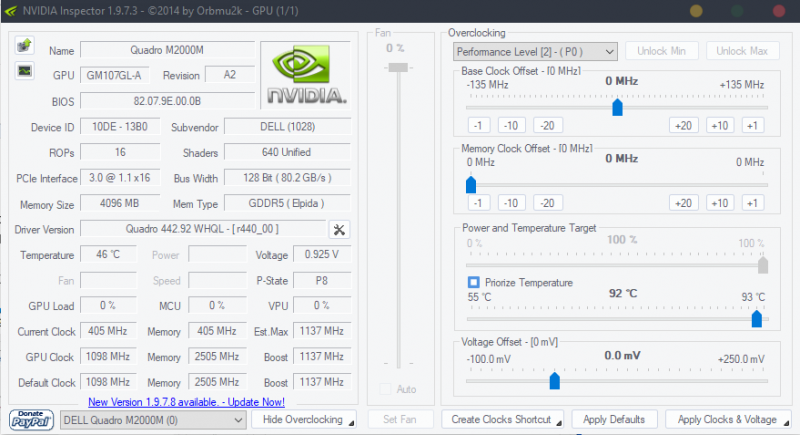Screen dimensions: 800x435
Task: Click the Mem Type value GDDR5 (Elpida)
Action: pos(287,203)
